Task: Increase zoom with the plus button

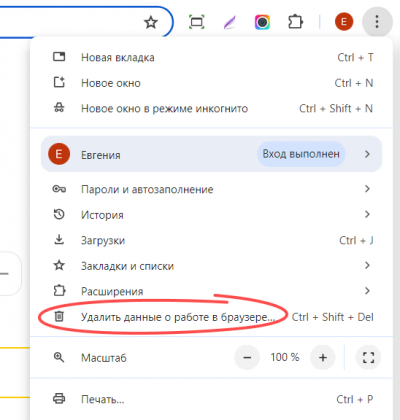Action: (323, 358)
